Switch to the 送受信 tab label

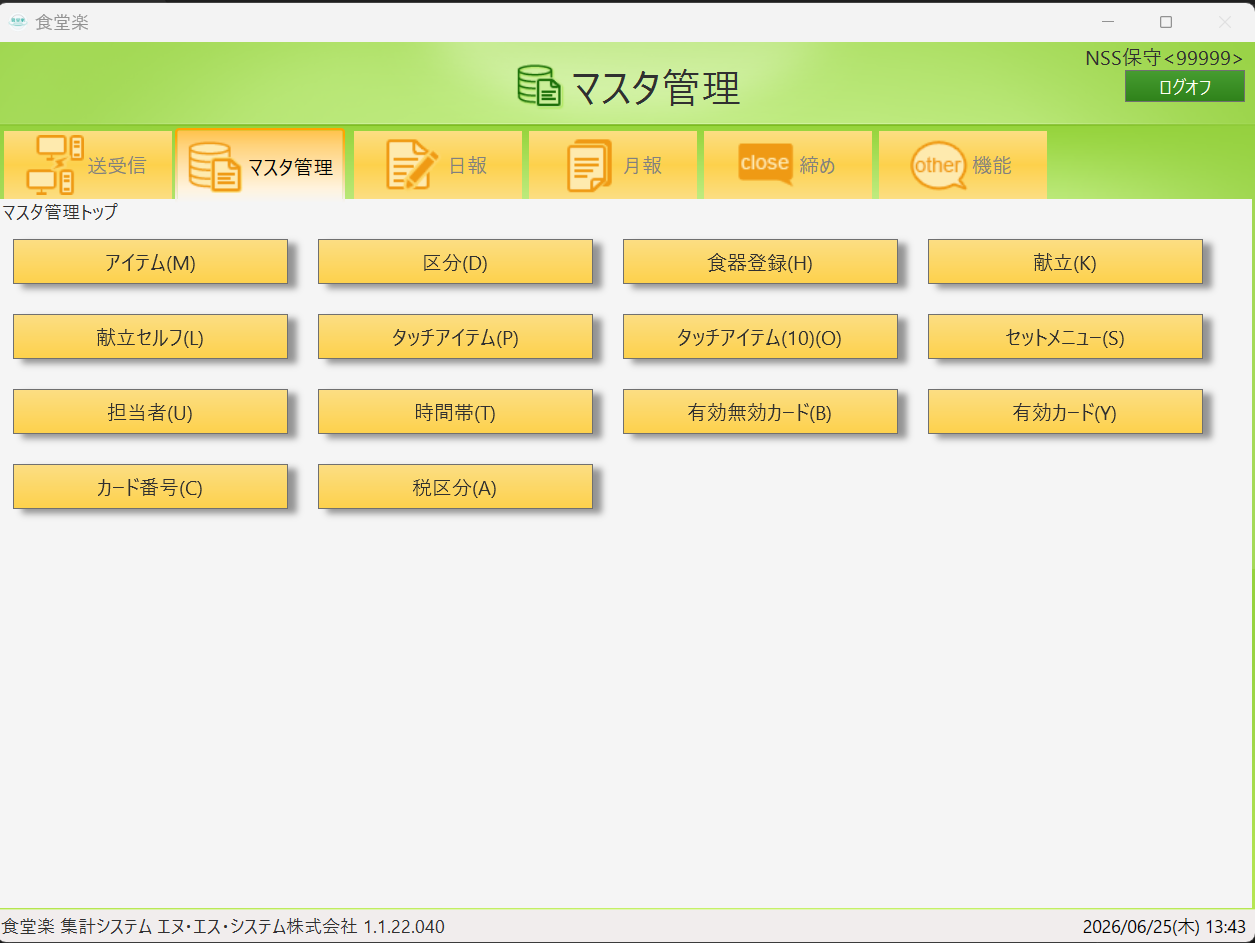point(116,166)
